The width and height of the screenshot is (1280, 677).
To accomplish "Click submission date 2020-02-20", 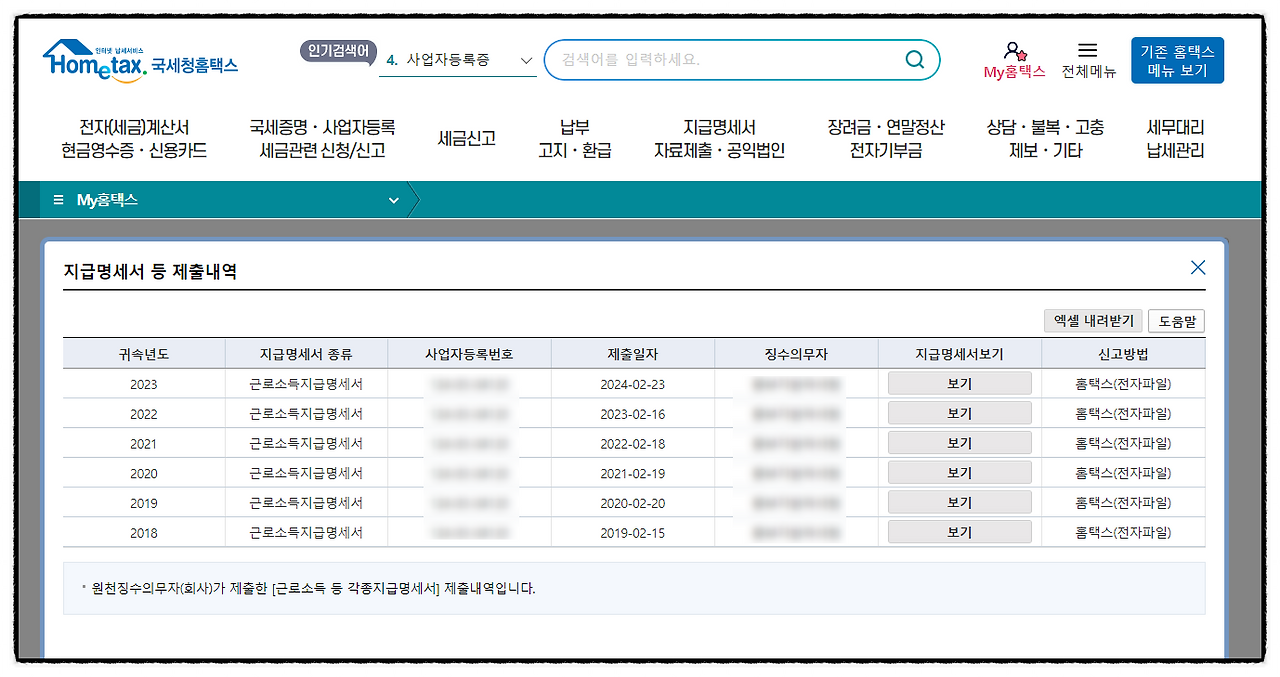I will (x=632, y=503).
